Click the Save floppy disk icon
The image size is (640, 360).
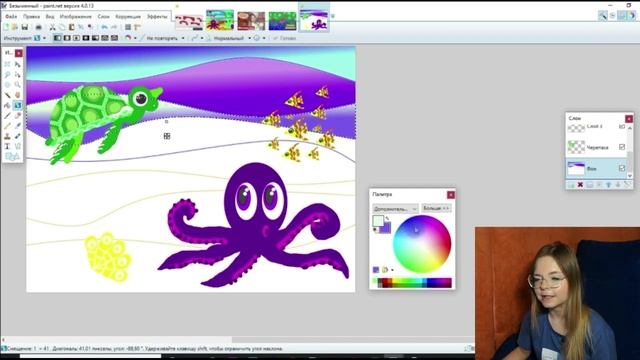point(24,27)
